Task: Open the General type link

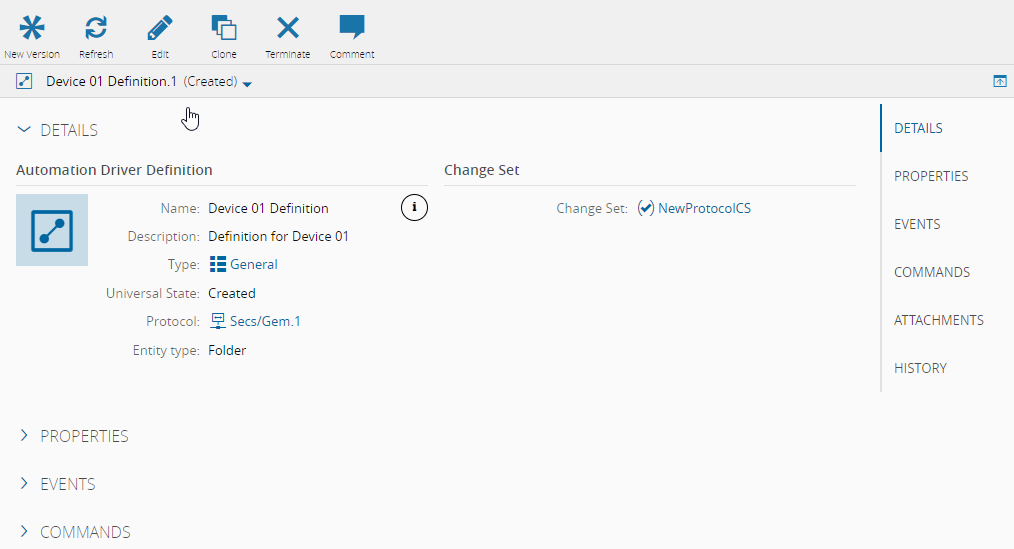Action: [254, 264]
